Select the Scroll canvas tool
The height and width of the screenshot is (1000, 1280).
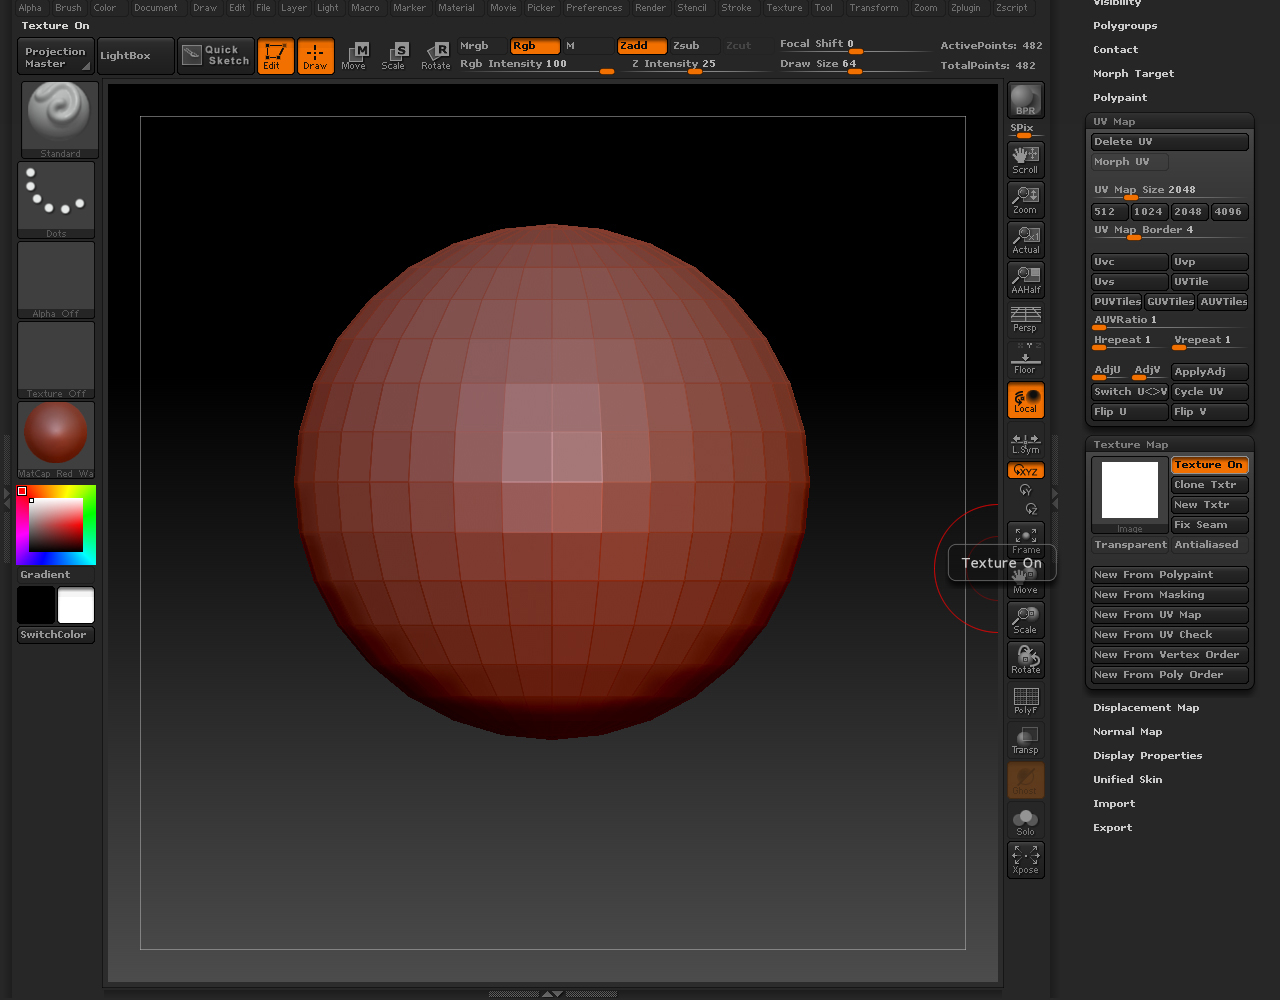(x=1025, y=159)
